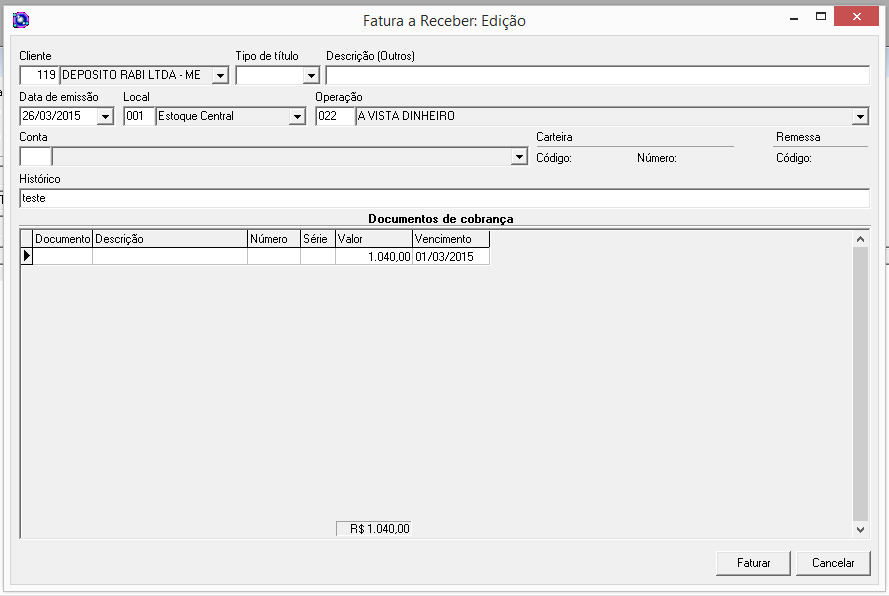Click the Documento column header
The image size is (889, 596).
(63, 238)
